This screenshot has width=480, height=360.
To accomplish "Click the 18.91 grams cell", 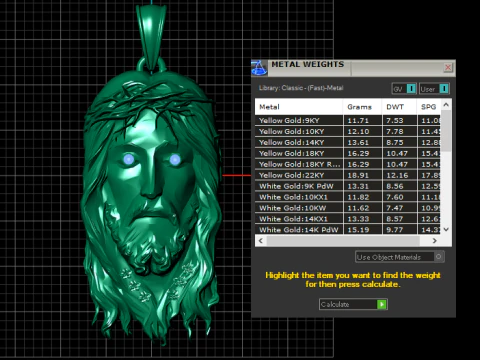I will (363, 175).
